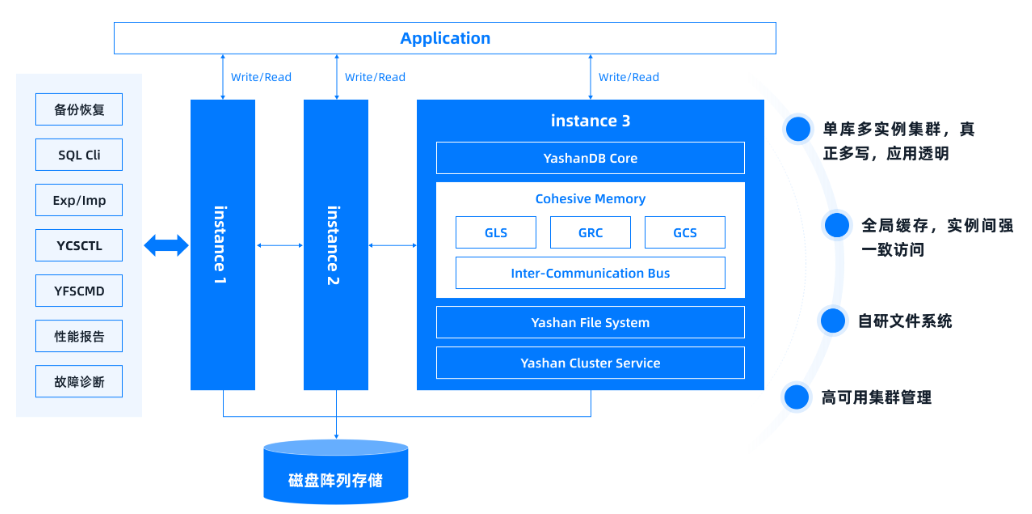Select the 故障诊断 tool box

79,382
